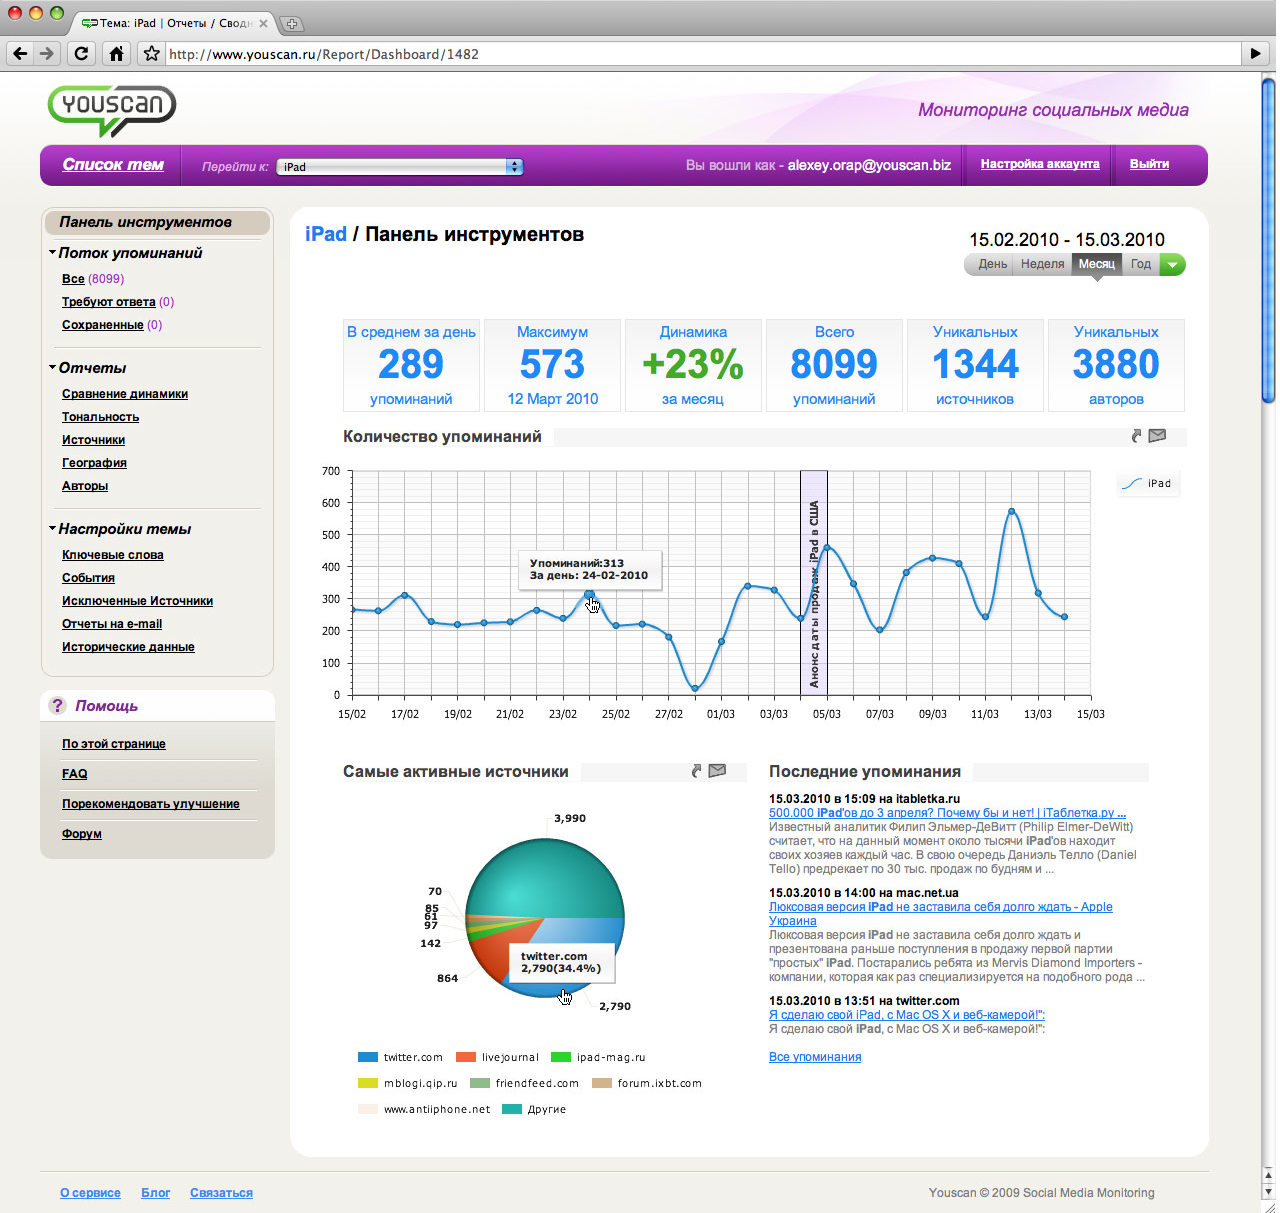The image size is (1280, 1213).
Task: Open help По этой странице
Action: 114,744
